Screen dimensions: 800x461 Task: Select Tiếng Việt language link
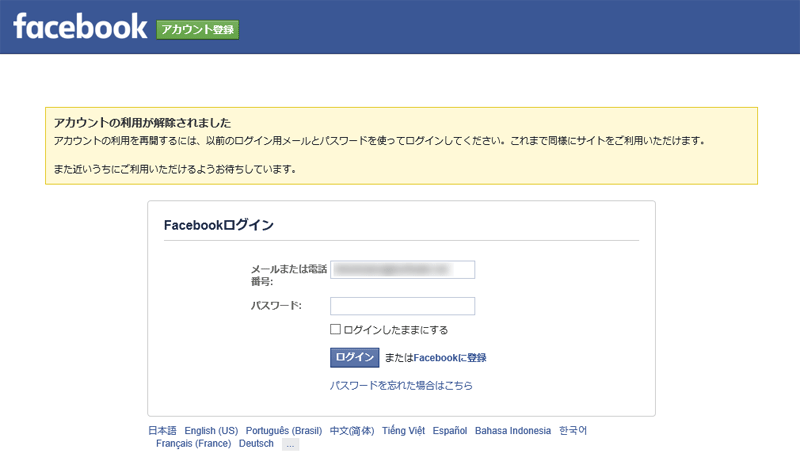click(403, 430)
